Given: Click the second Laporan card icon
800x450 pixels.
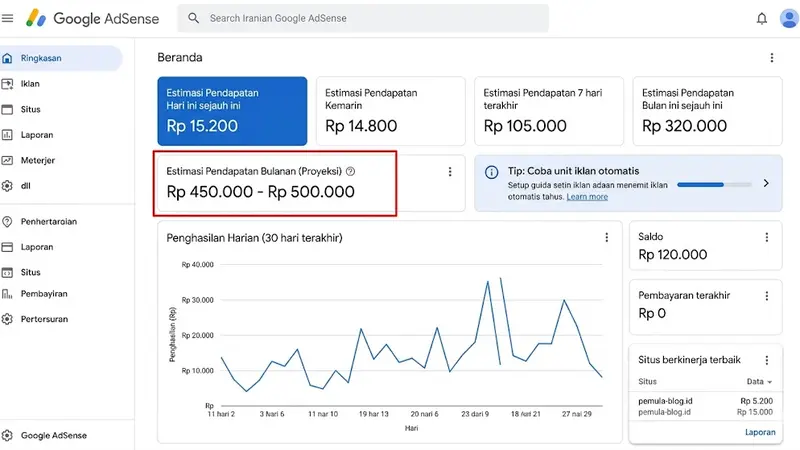Looking at the screenshot, I should pos(7,247).
